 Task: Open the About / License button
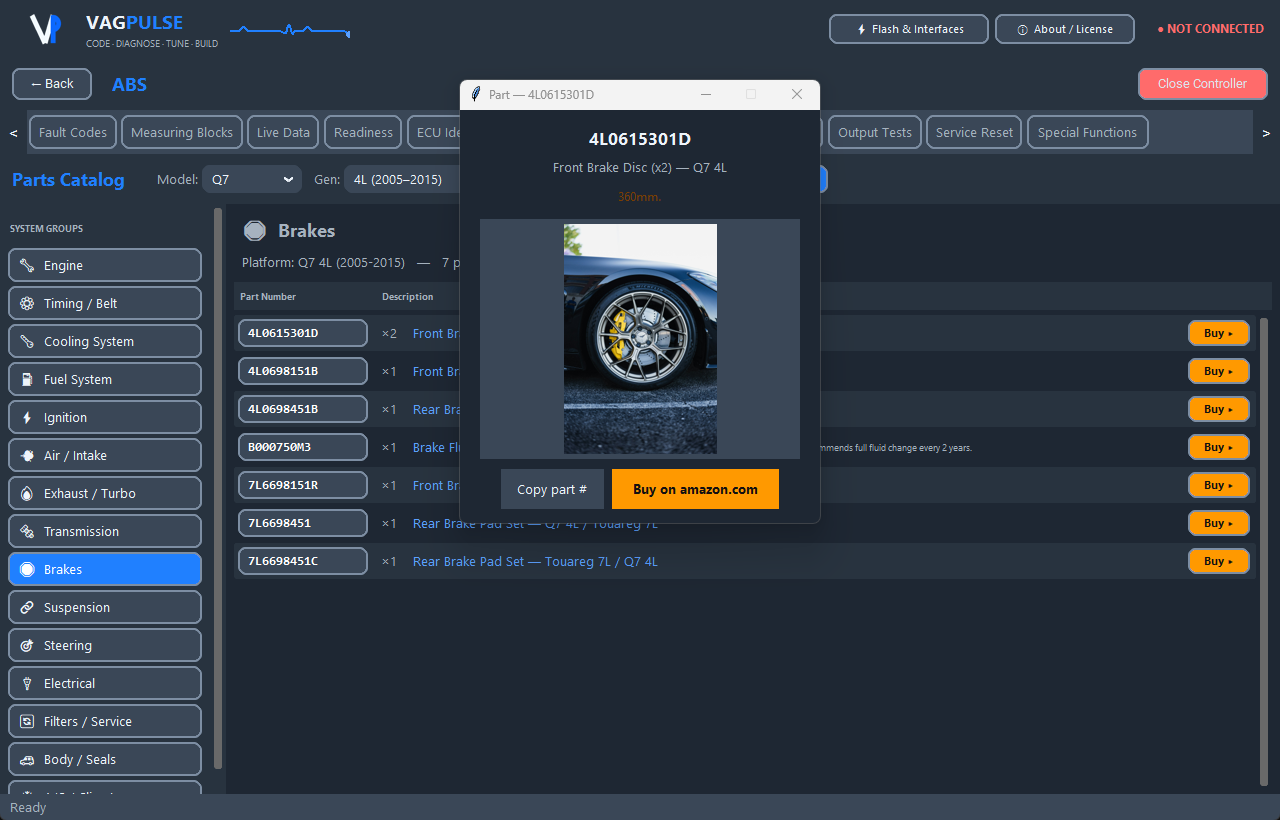point(1065,29)
